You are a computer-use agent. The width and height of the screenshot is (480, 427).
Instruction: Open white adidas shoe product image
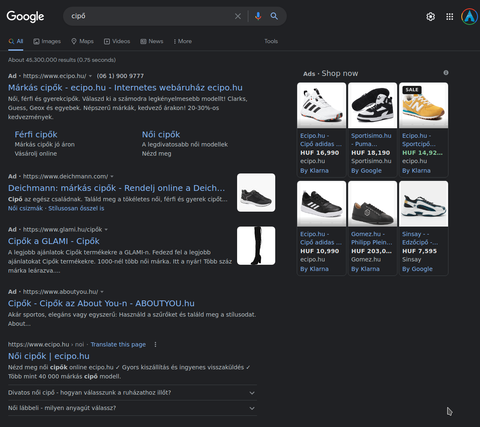pos(321,105)
